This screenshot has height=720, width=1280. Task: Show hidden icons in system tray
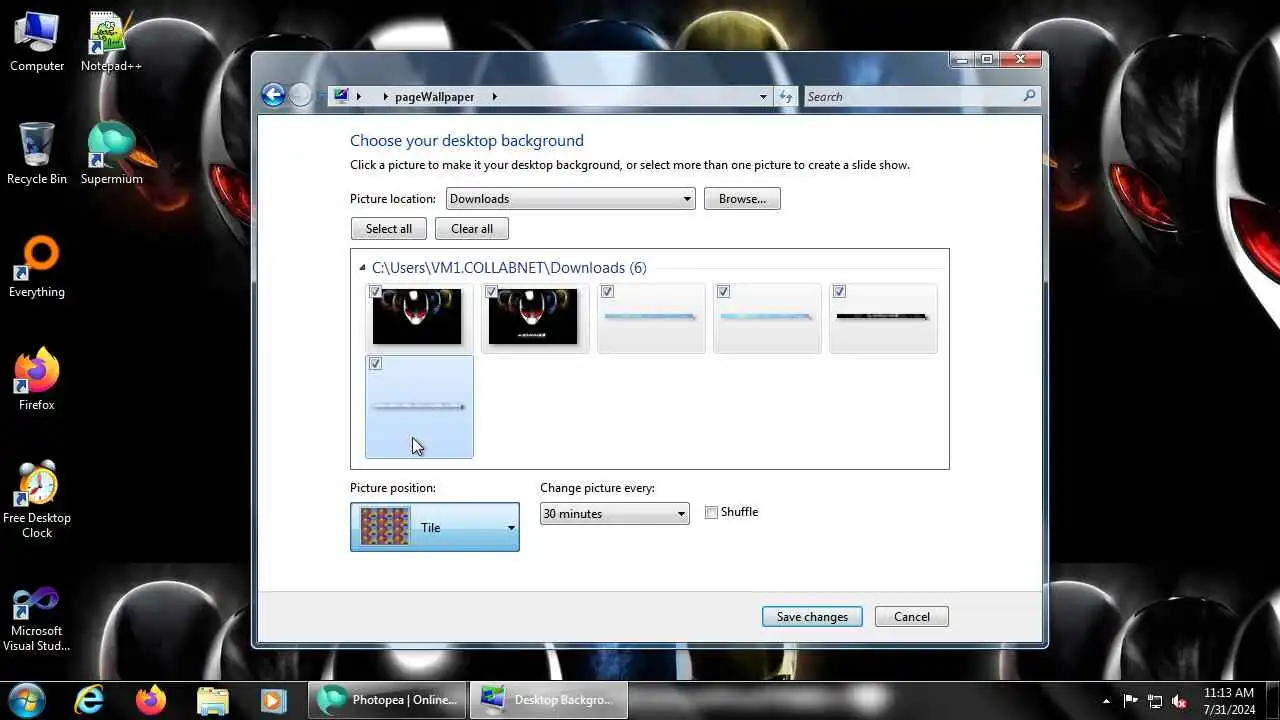click(1106, 701)
